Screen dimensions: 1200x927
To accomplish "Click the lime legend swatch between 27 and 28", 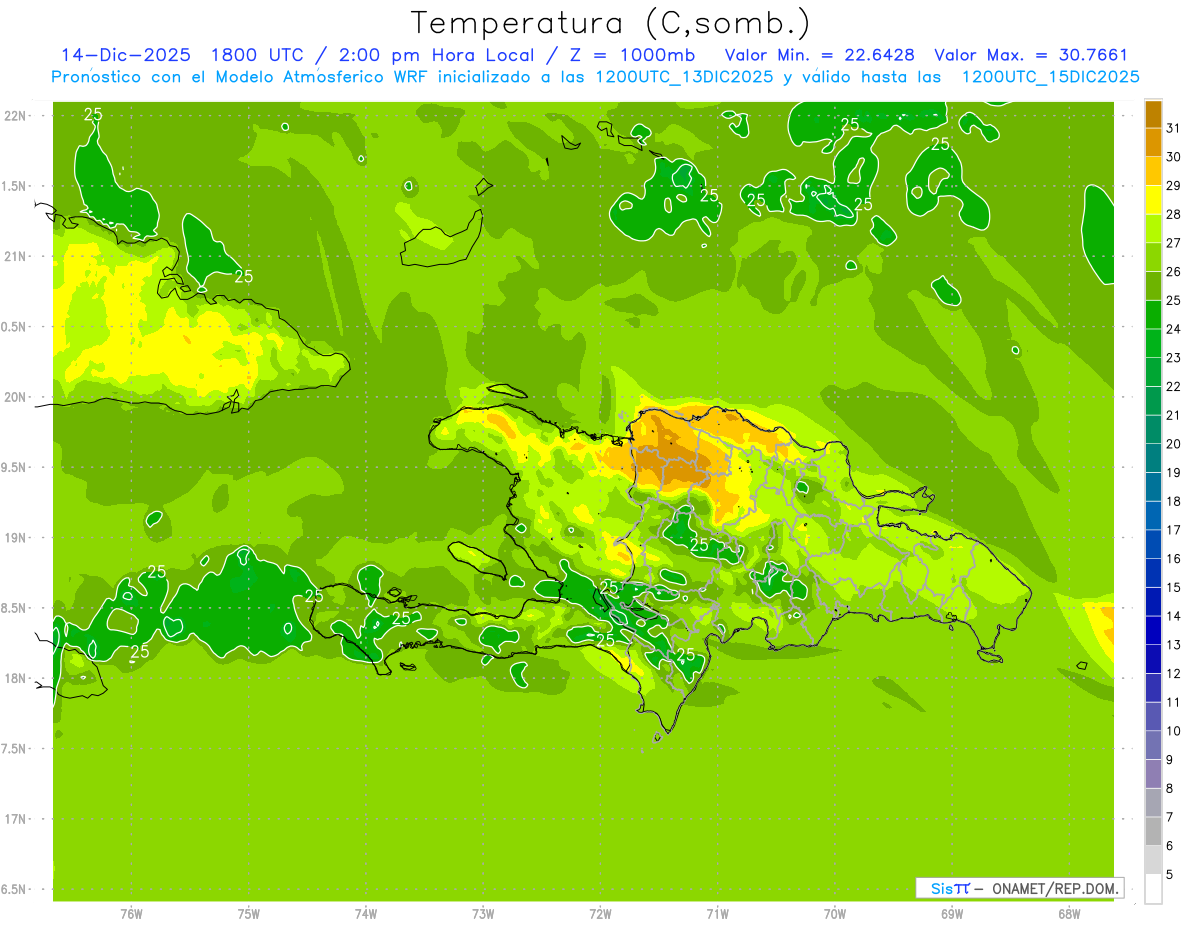I will 1153,228.
